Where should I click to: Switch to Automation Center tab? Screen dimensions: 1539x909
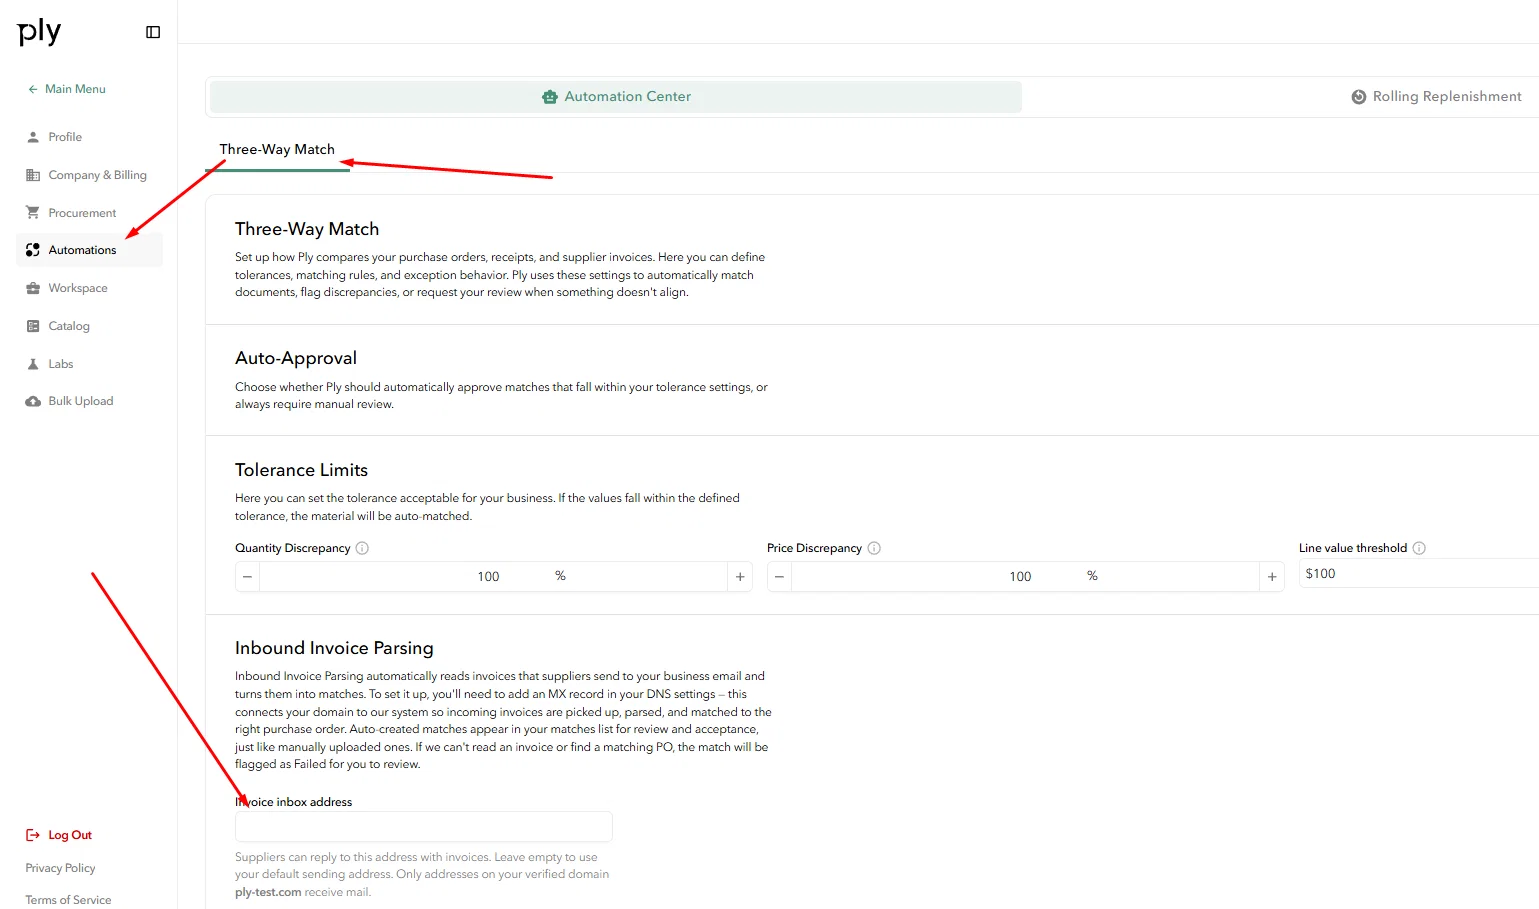[x=616, y=97]
